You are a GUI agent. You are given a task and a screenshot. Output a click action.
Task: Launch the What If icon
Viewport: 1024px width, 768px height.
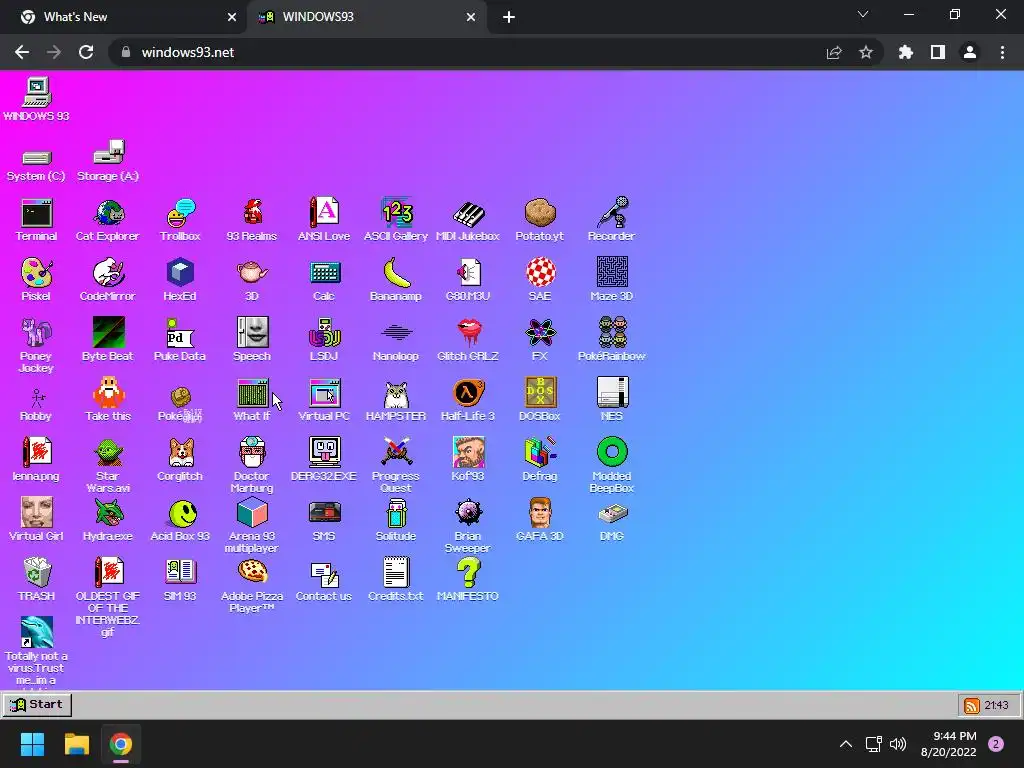(x=252, y=393)
